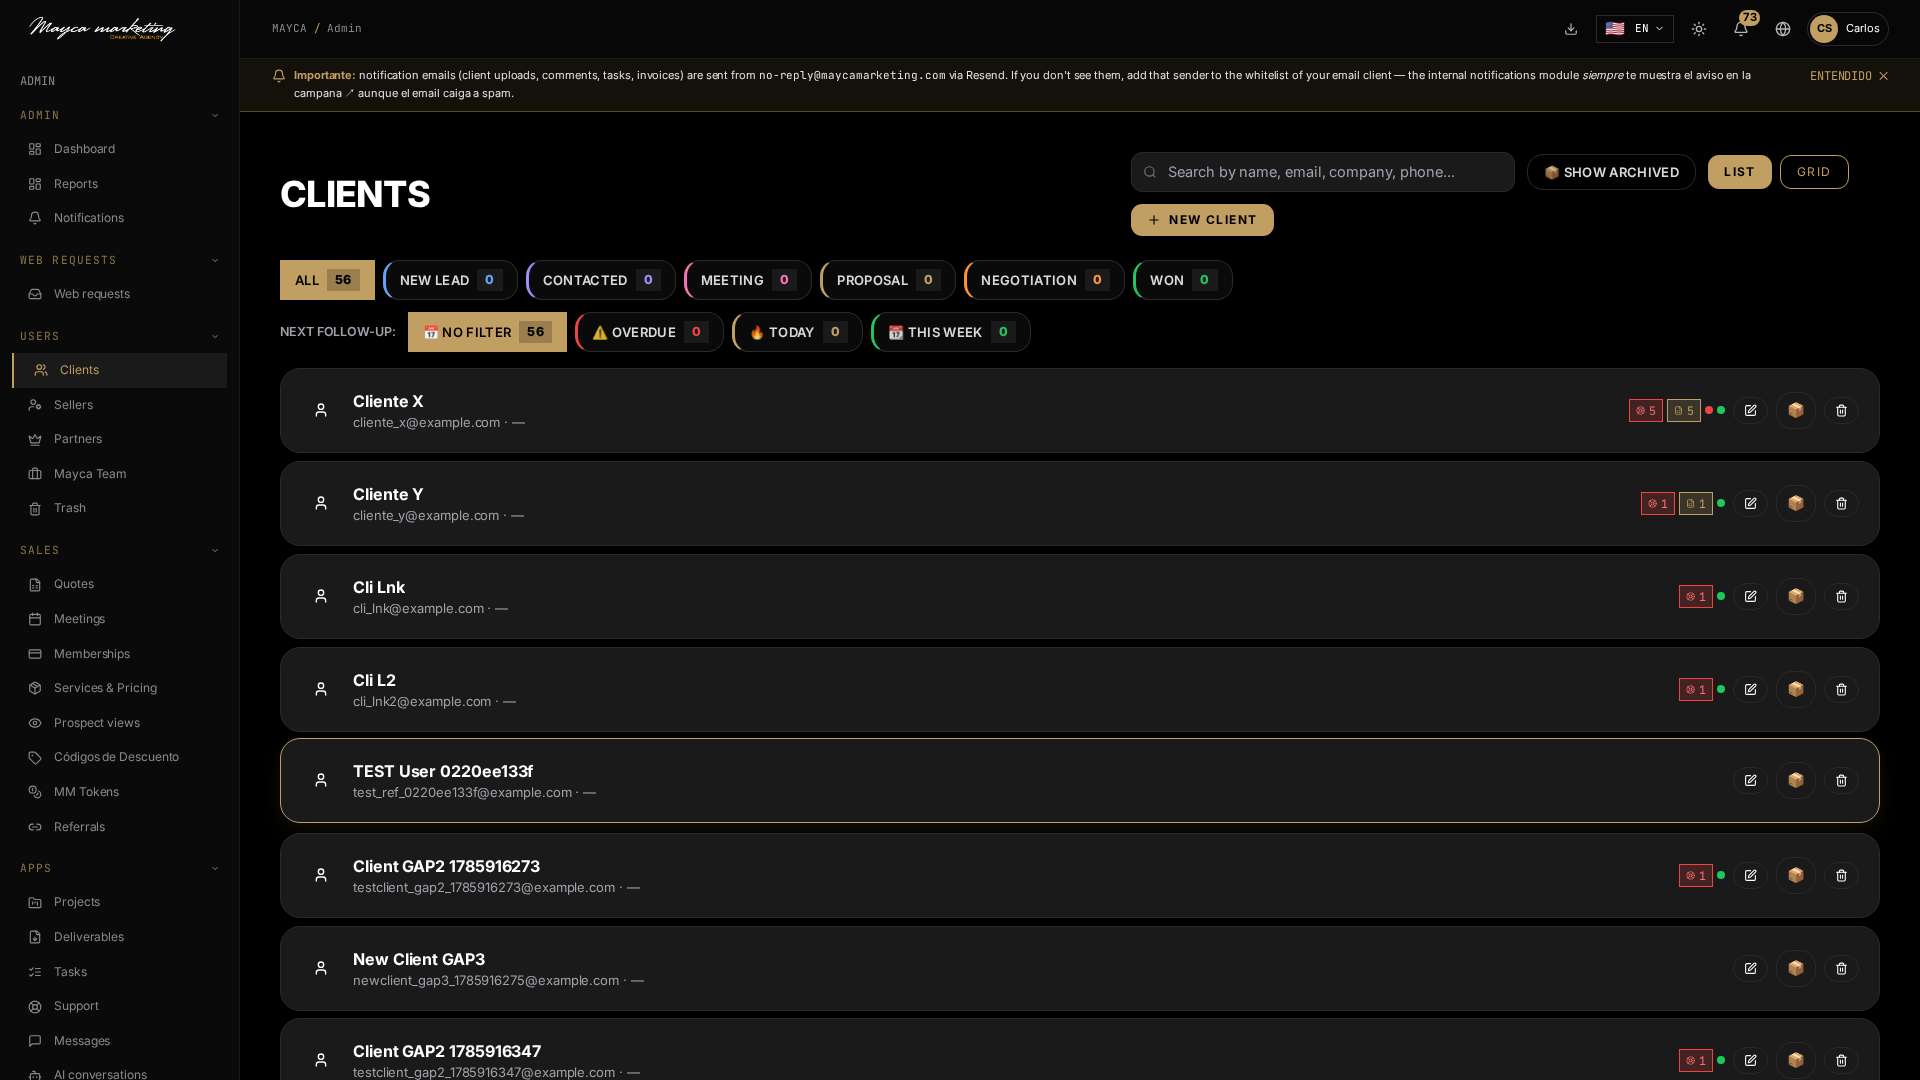Viewport: 1920px width, 1080px height.
Task: Switch to GRID view
Action: click(1814, 172)
